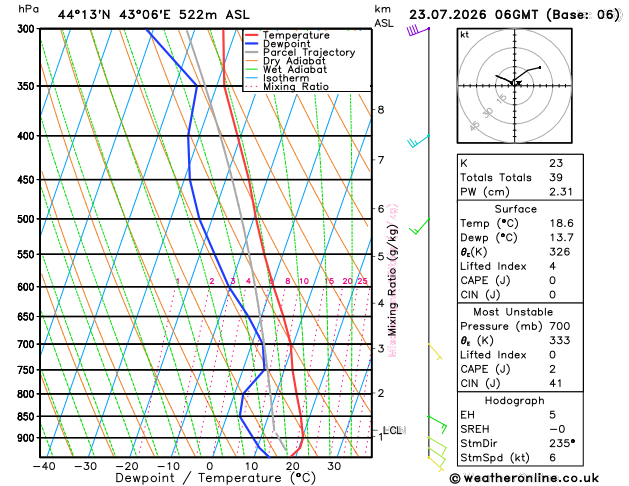Select the Isotherm legend entry
The width and height of the screenshot is (629, 486).
pyautogui.click(x=277, y=78)
